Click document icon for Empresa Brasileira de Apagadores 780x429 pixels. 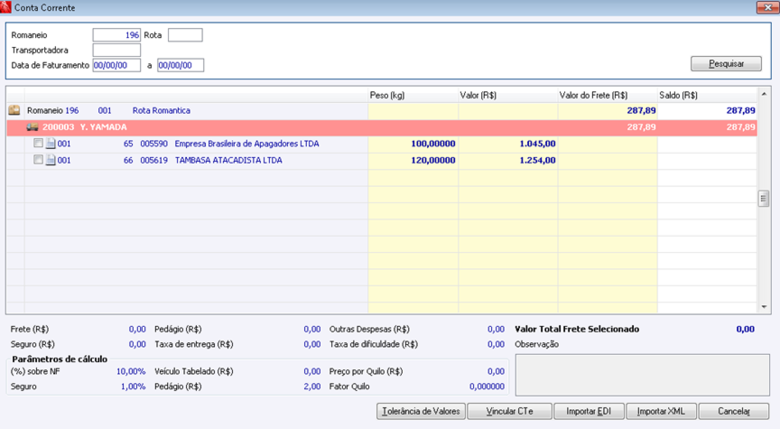(50, 144)
